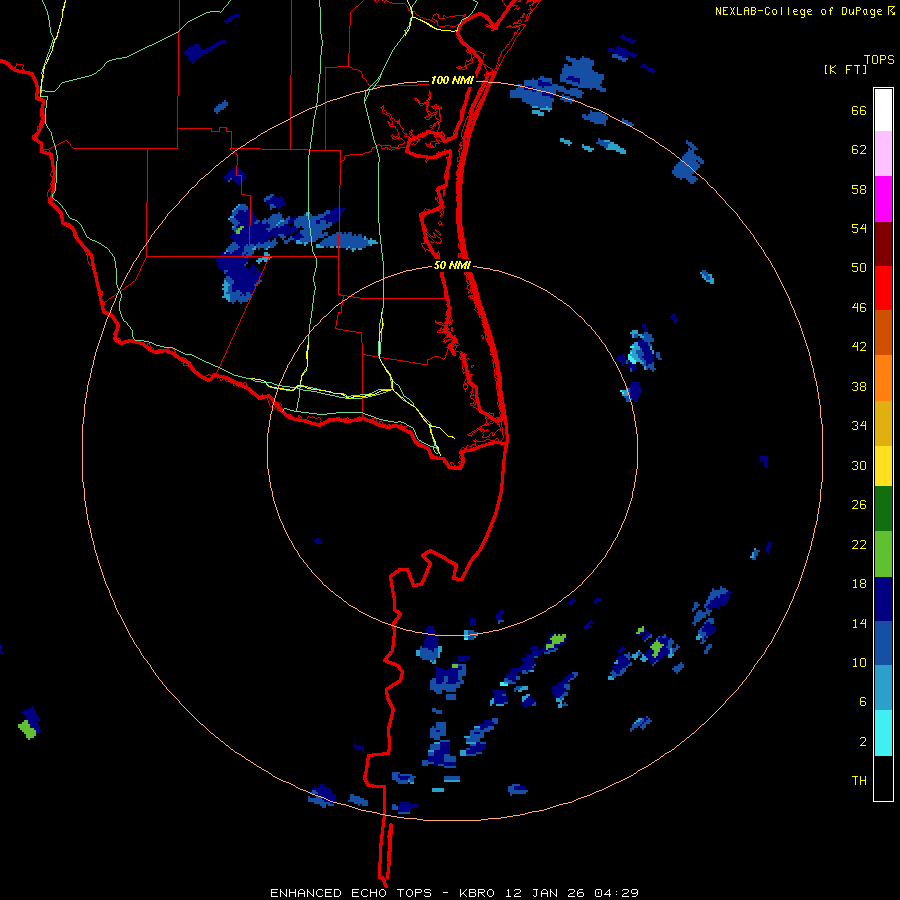Click the legend value '62'

859,150
